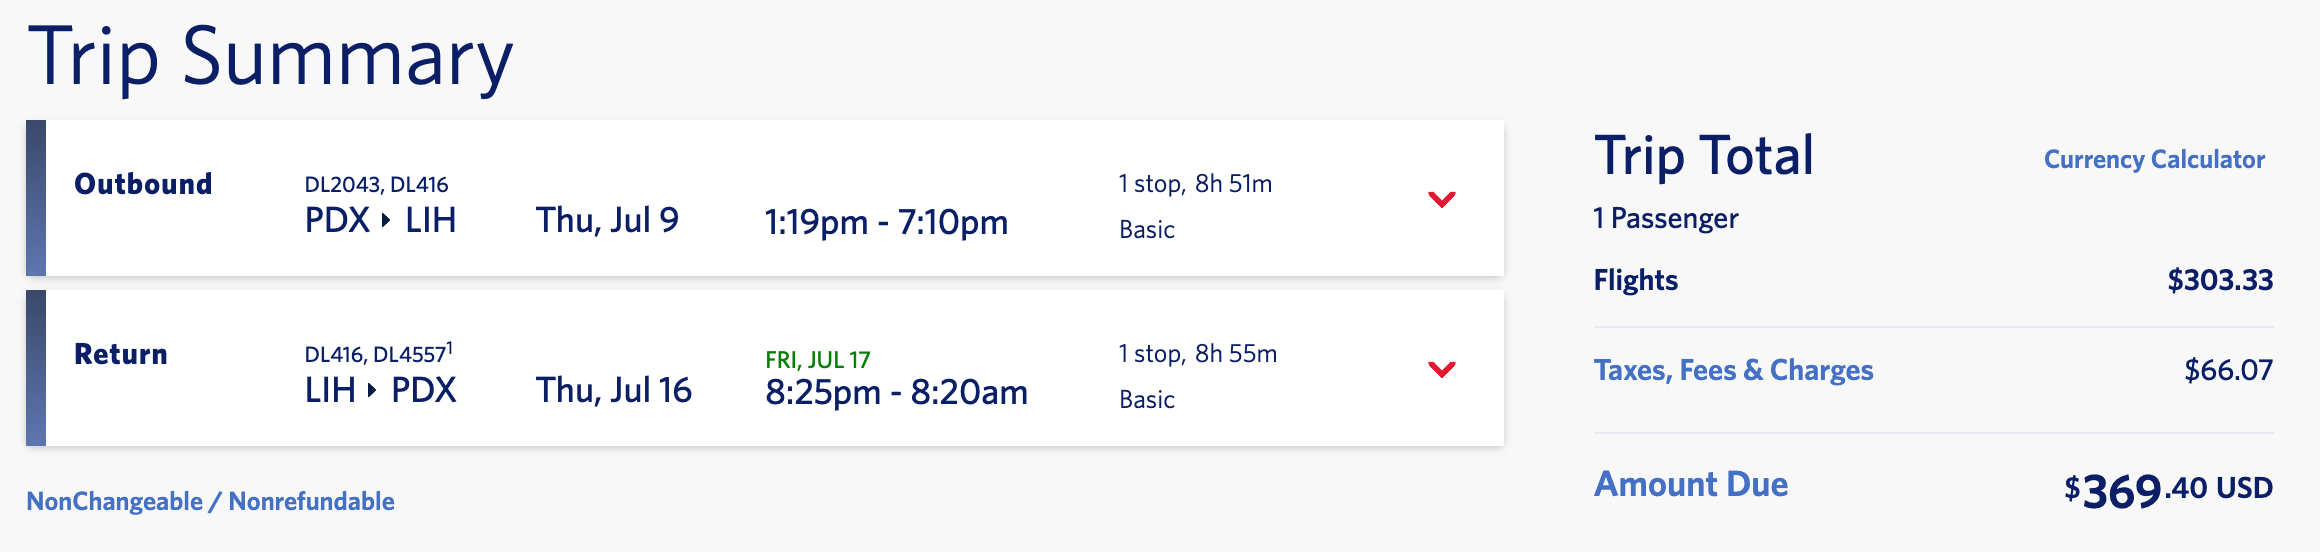Click the Thu, Jul 16 return date
The height and width of the screenshot is (552, 2320).
click(613, 390)
